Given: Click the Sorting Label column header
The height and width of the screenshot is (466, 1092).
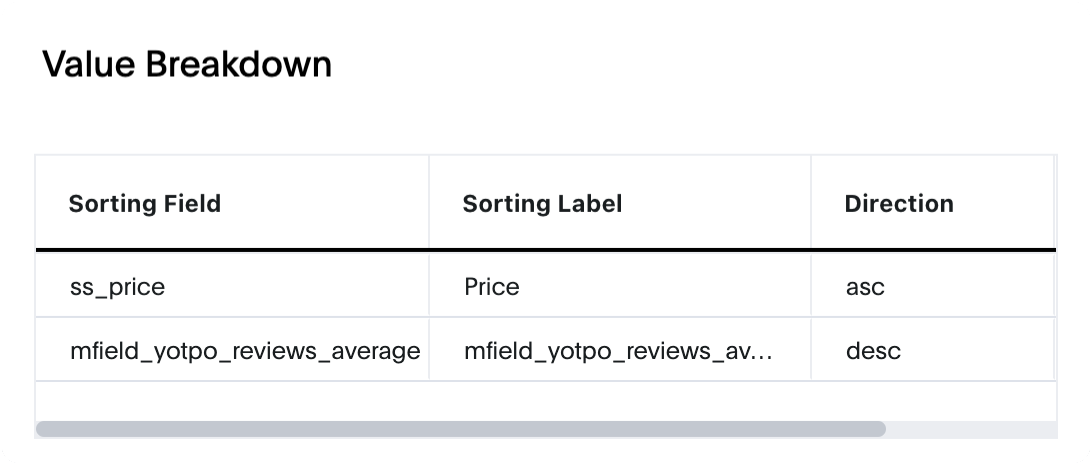Looking at the screenshot, I should click(x=620, y=203).
